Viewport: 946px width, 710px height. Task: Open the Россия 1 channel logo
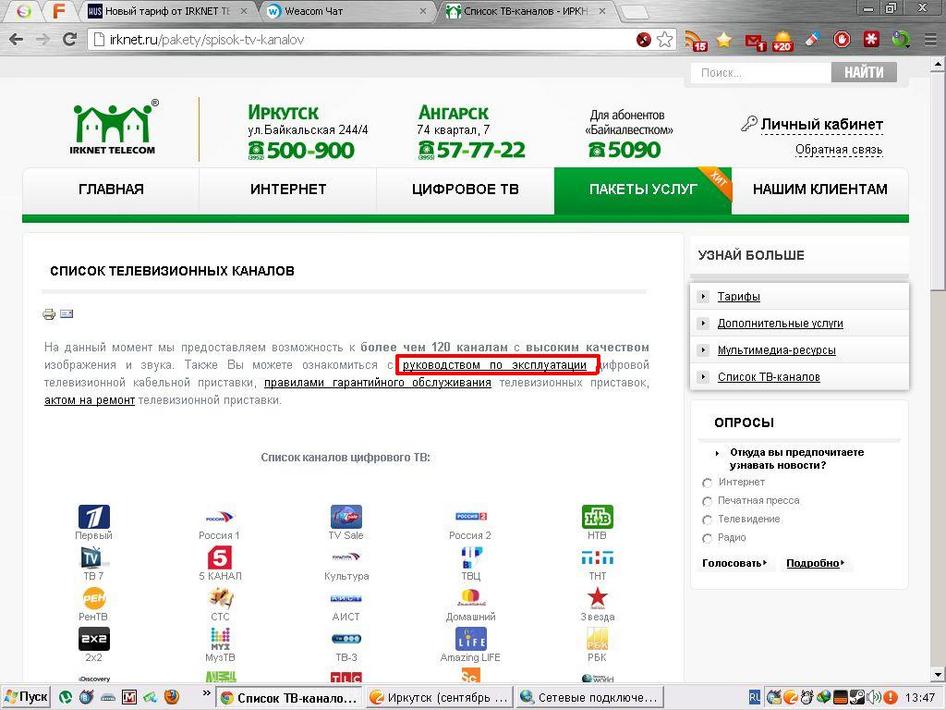[x=219, y=518]
